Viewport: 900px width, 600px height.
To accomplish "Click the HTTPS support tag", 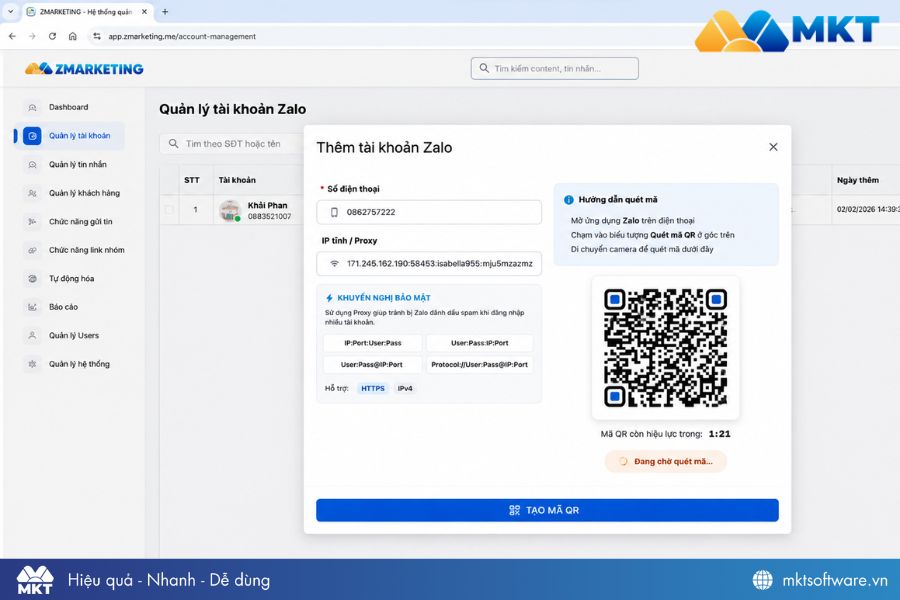I will (x=373, y=389).
